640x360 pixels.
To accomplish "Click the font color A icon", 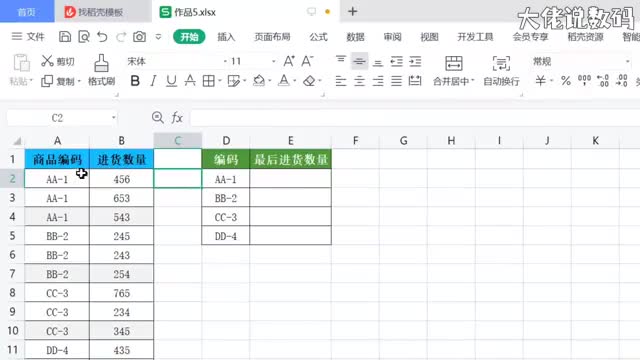I will (x=284, y=81).
